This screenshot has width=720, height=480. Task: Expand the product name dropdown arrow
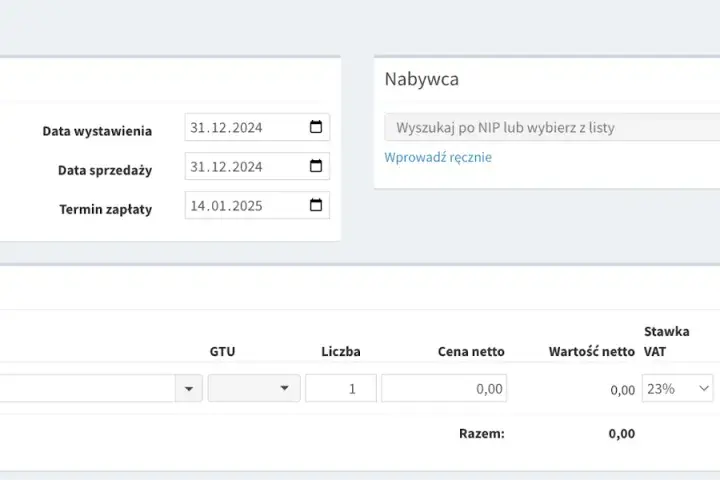click(189, 389)
